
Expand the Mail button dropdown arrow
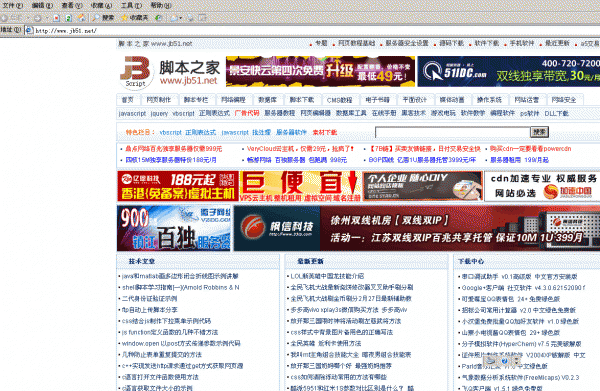pyautogui.click(x=181, y=18)
